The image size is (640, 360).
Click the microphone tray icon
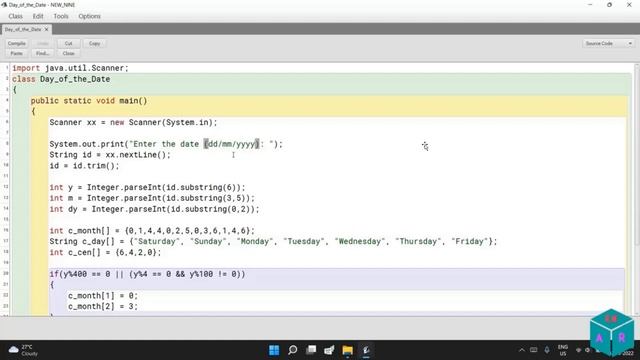click(547, 350)
